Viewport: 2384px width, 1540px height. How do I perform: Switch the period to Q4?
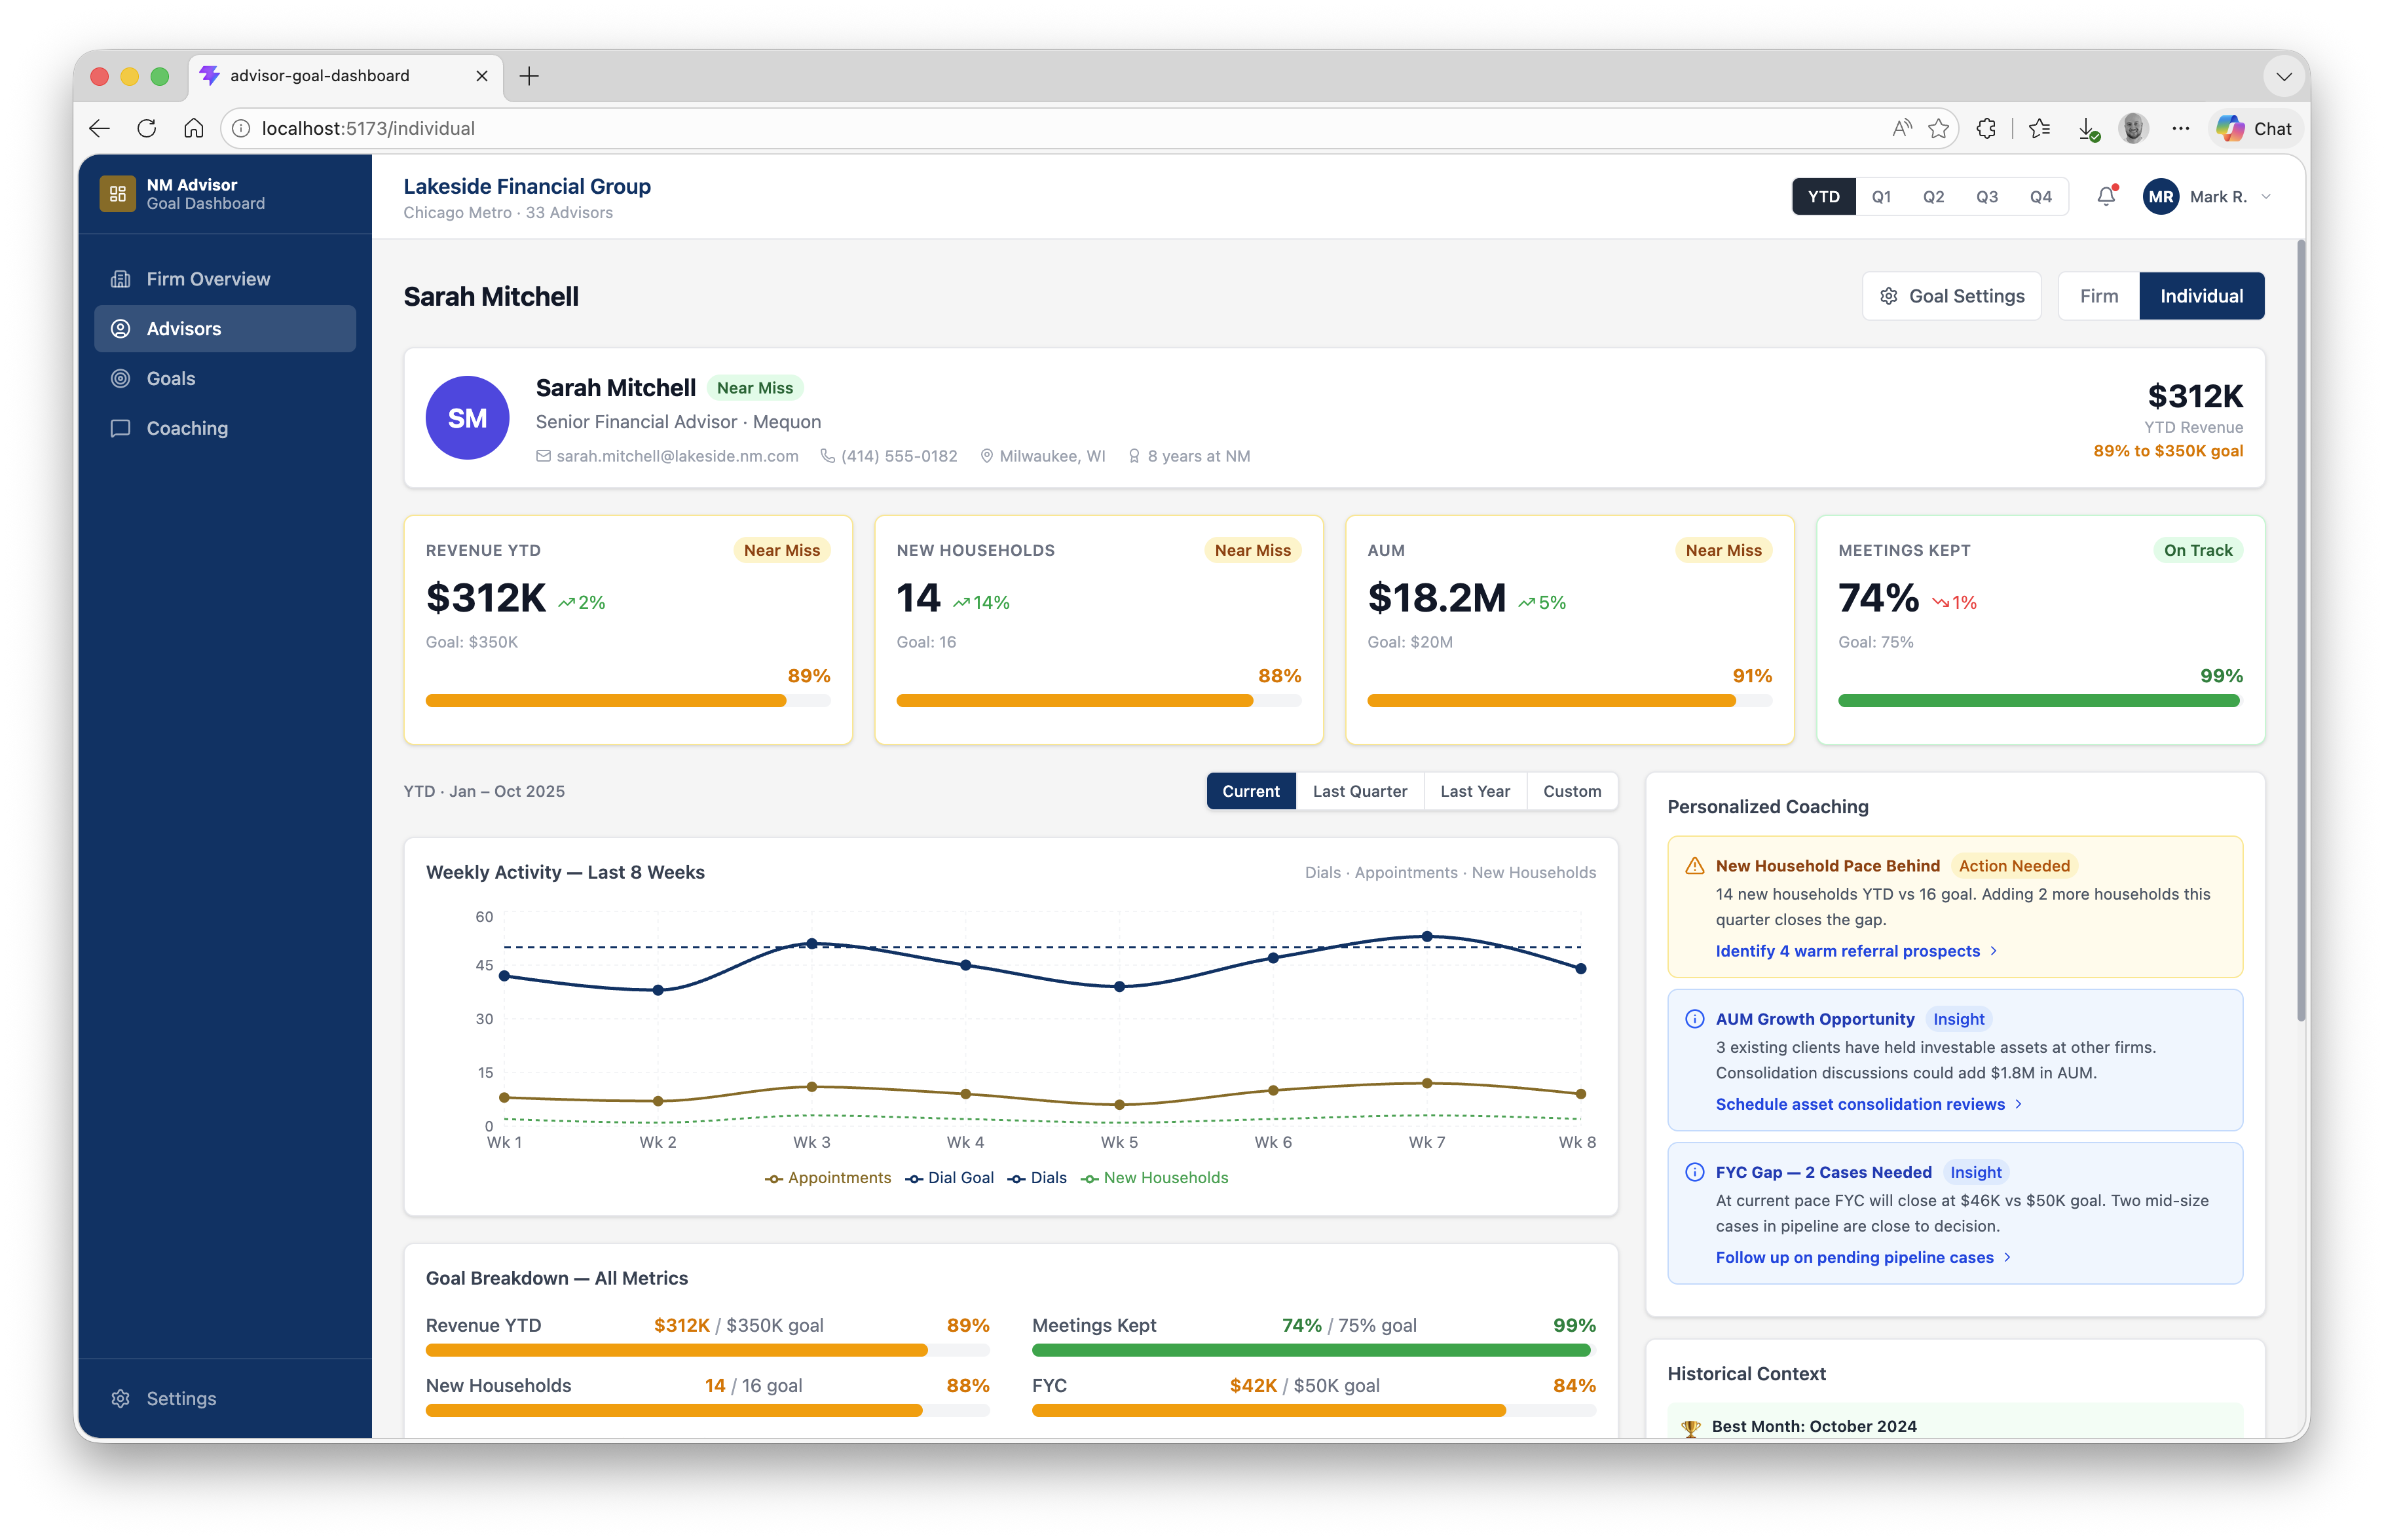(2040, 197)
